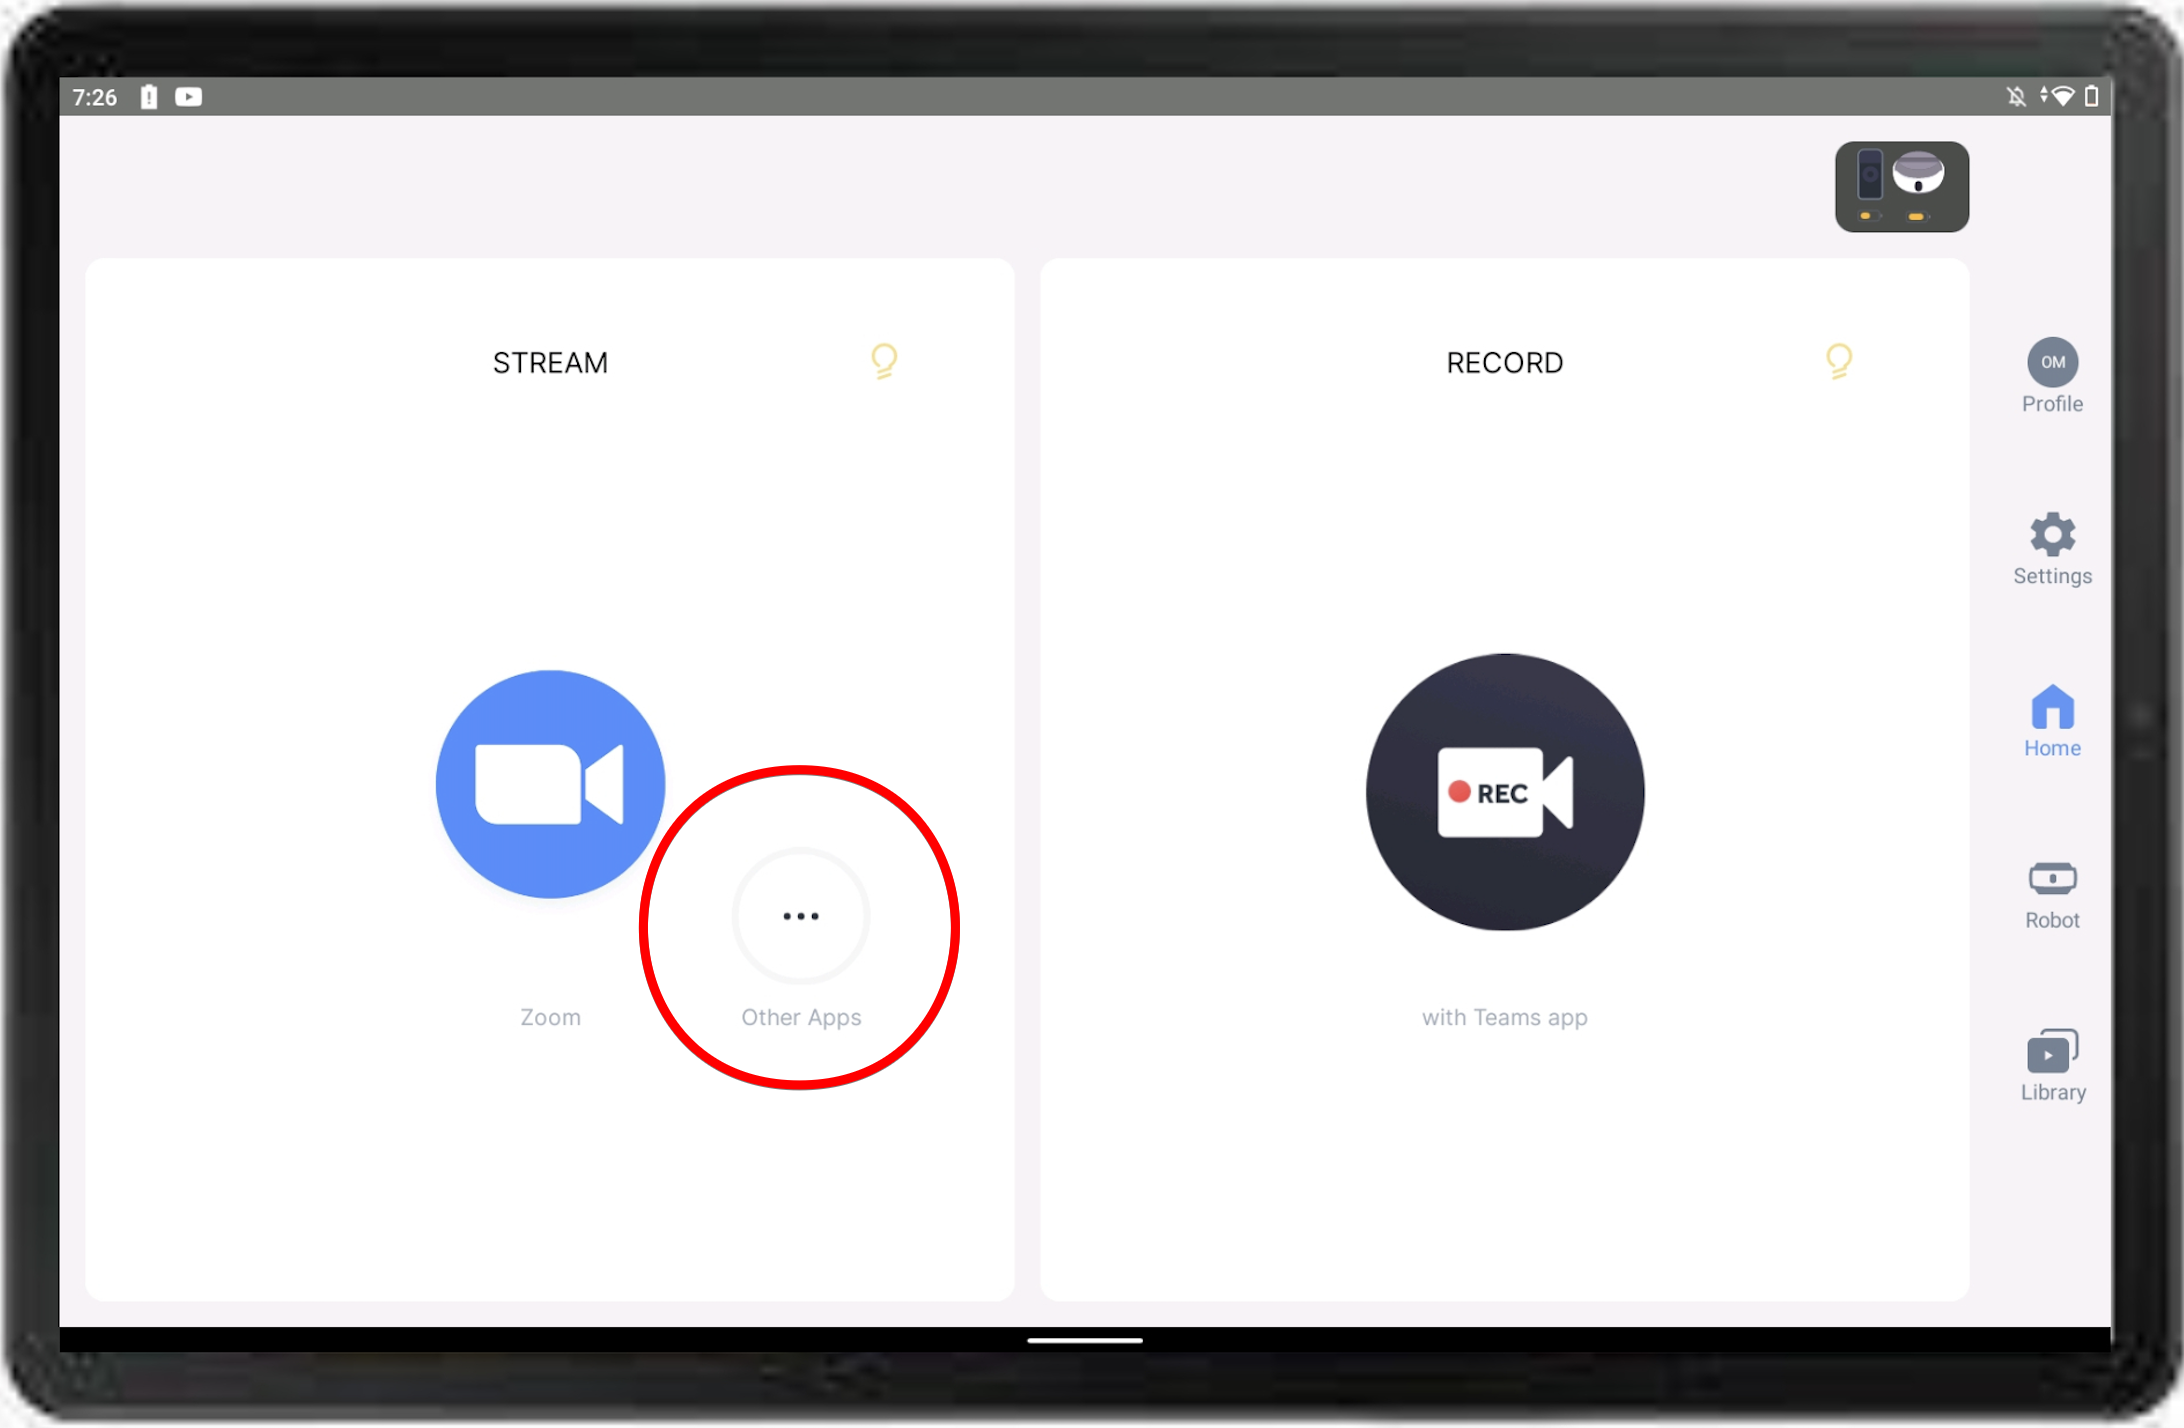
Task: Select STREAM menu tab
Action: click(550, 360)
